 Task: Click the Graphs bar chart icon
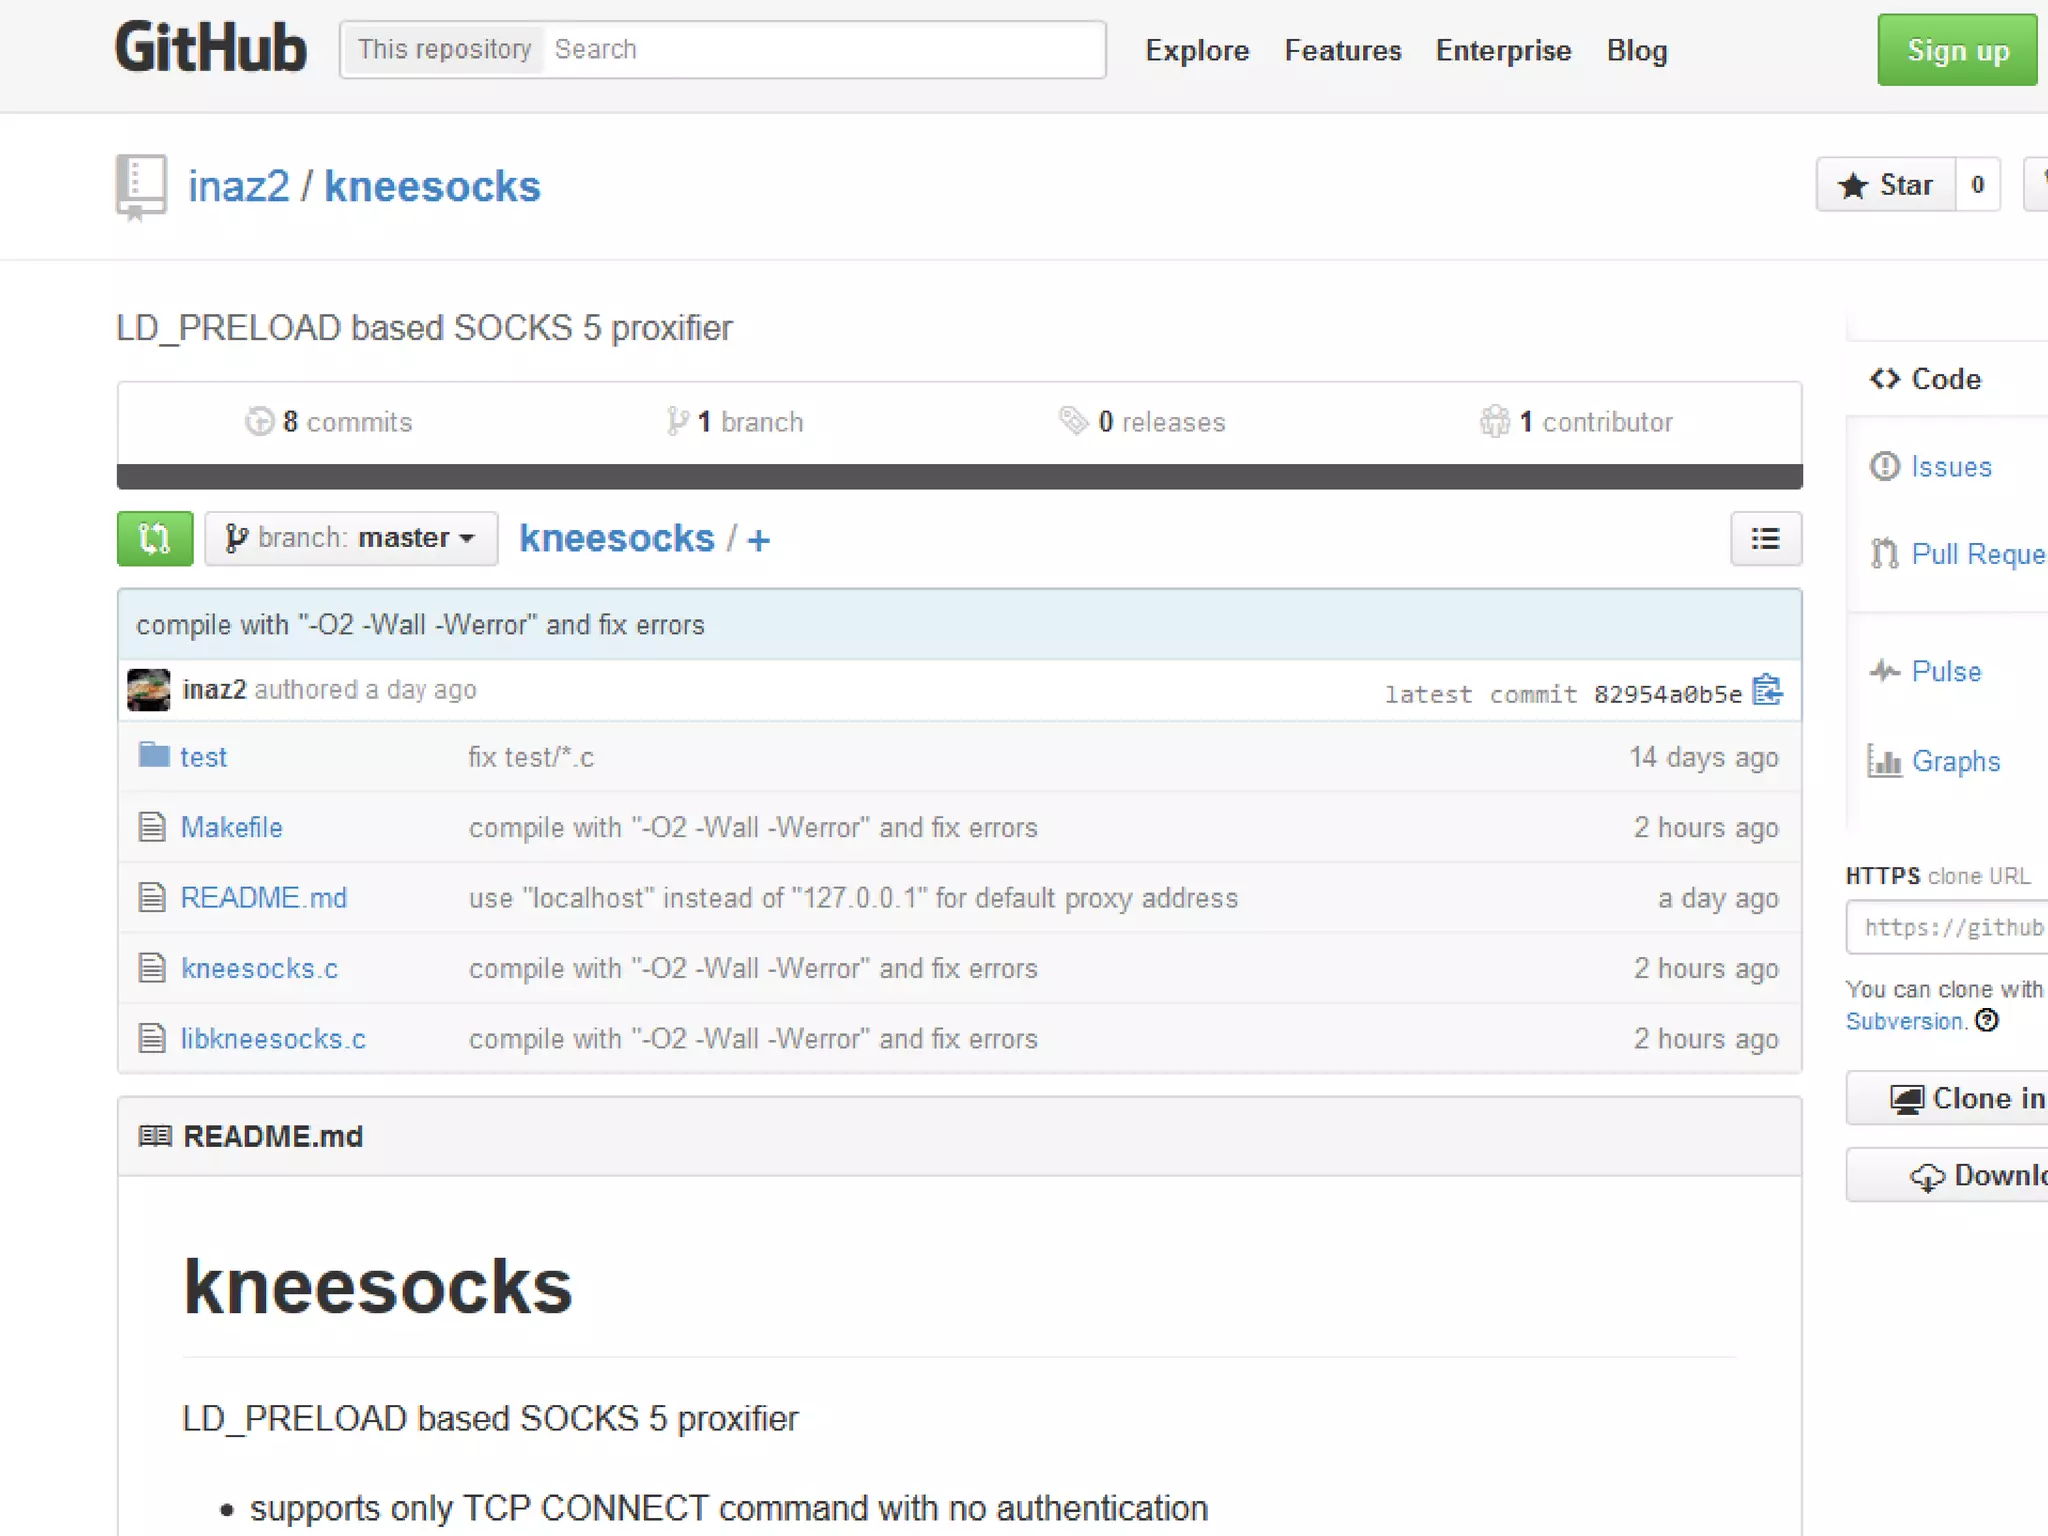(1884, 761)
